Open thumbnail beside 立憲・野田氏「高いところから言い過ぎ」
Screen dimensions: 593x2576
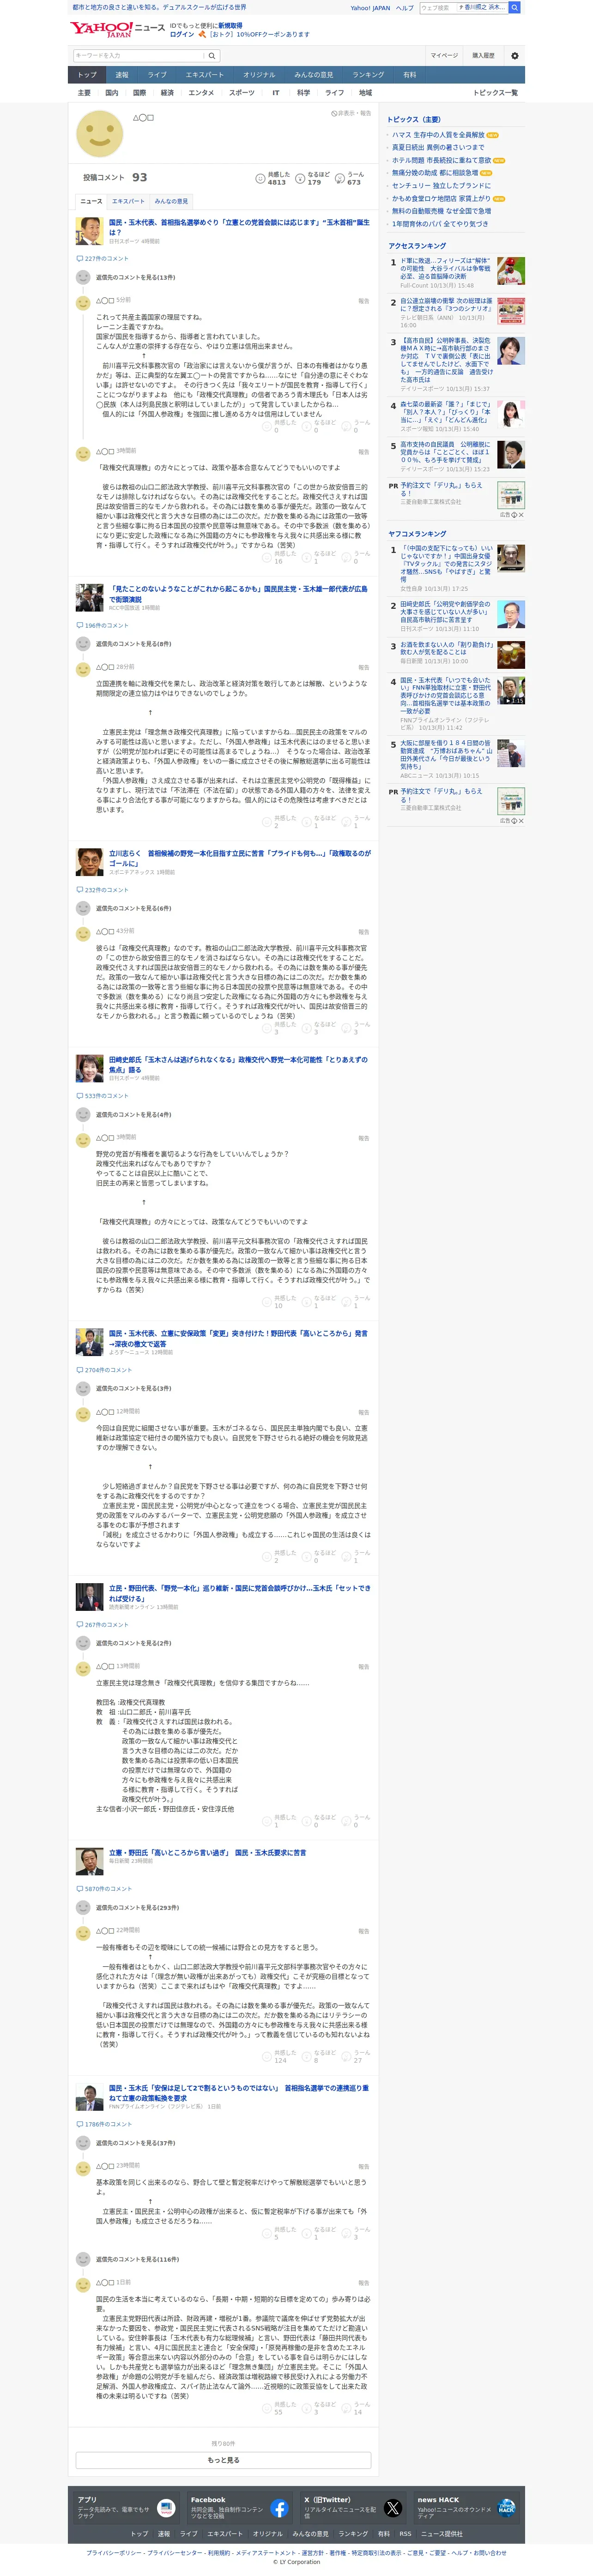[x=90, y=1861]
